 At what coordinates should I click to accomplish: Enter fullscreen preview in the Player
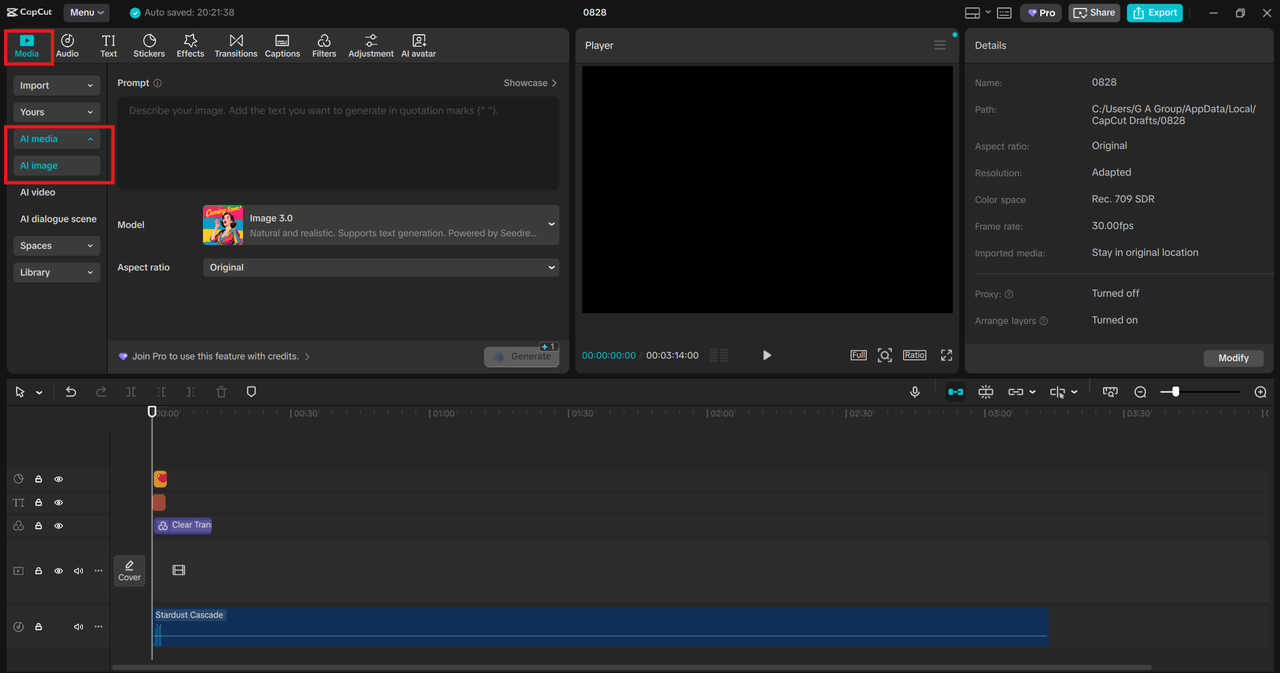tap(946, 355)
